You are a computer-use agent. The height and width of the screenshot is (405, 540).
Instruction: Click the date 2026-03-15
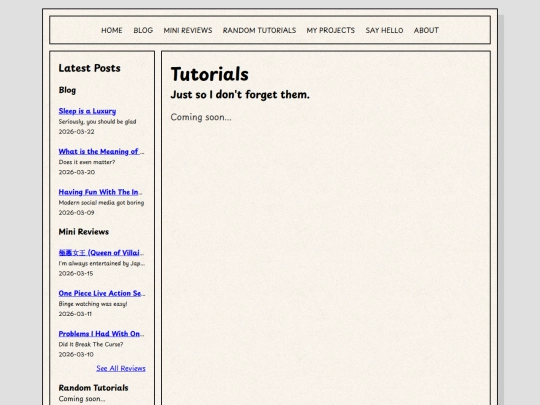pyautogui.click(x=76, y=273)
